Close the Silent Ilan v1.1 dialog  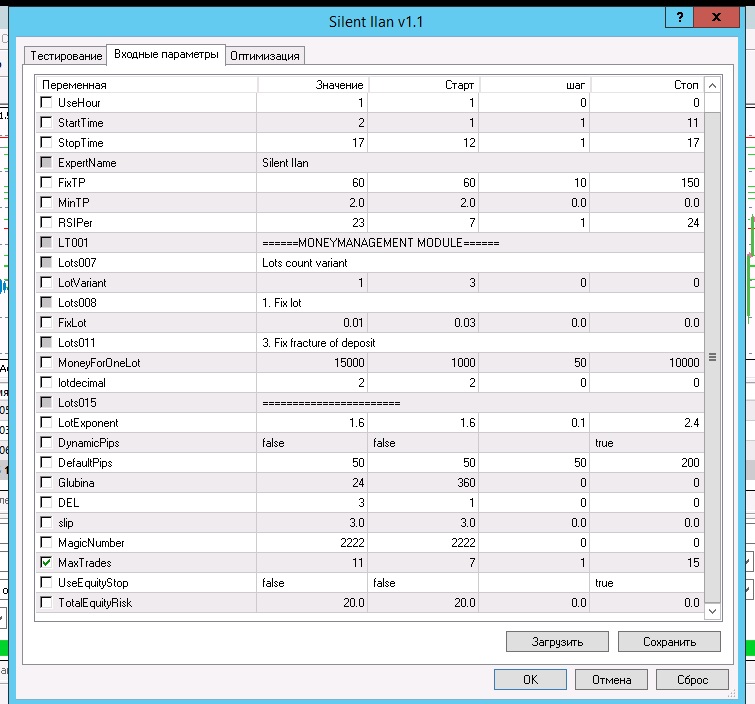click(x=716, y=17)
